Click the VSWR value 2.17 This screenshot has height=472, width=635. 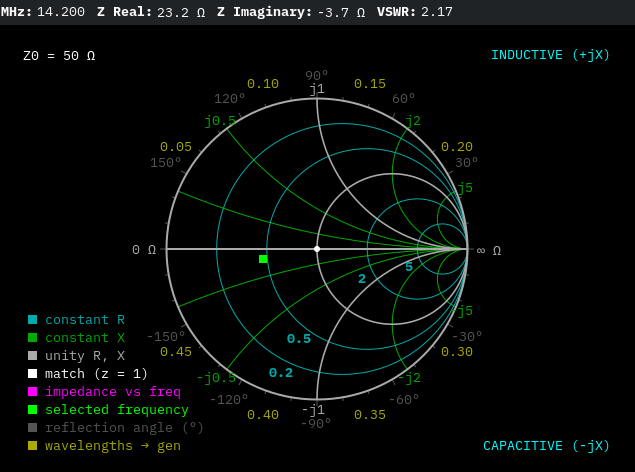[x=437, y=12]
